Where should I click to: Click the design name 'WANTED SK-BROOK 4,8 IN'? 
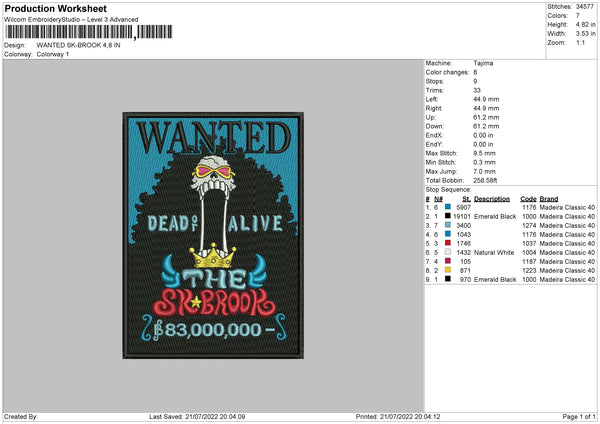78,45
